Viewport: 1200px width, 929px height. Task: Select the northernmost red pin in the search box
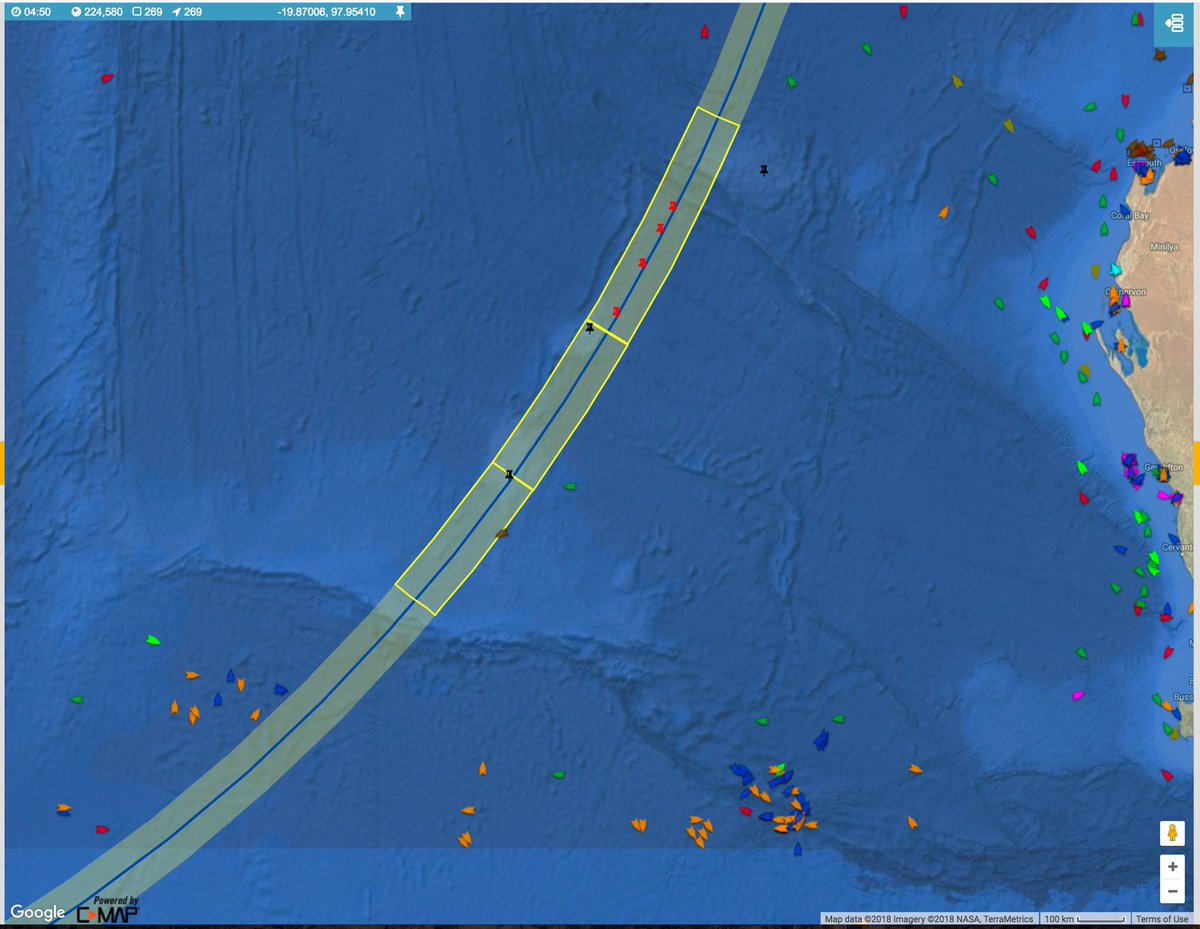tap(672, 206)
